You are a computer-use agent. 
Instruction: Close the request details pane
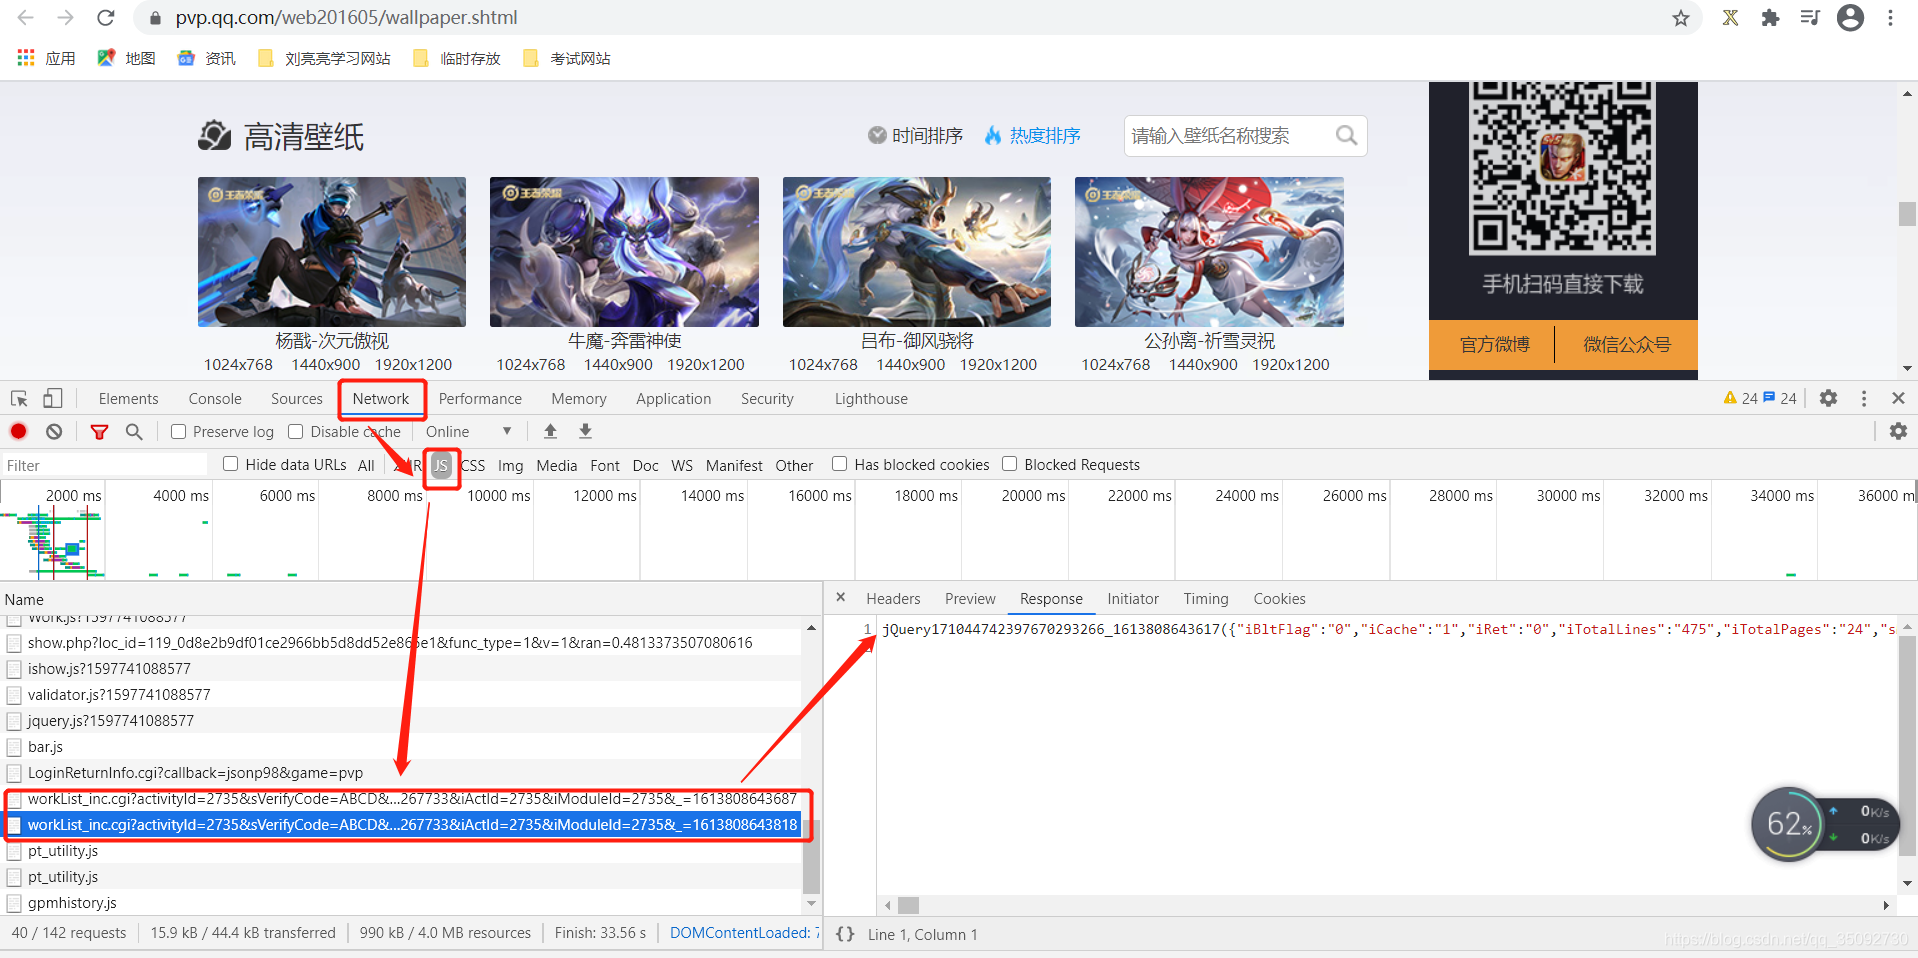(x=841, y=597)
